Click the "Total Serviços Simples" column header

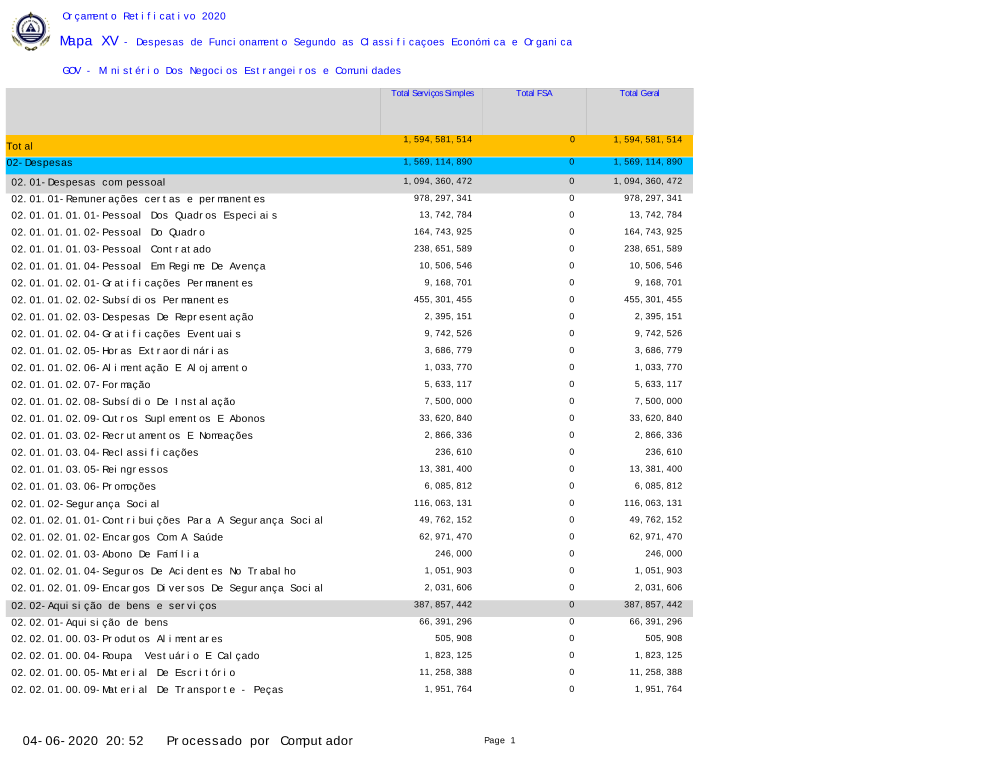tap(432, 93)
